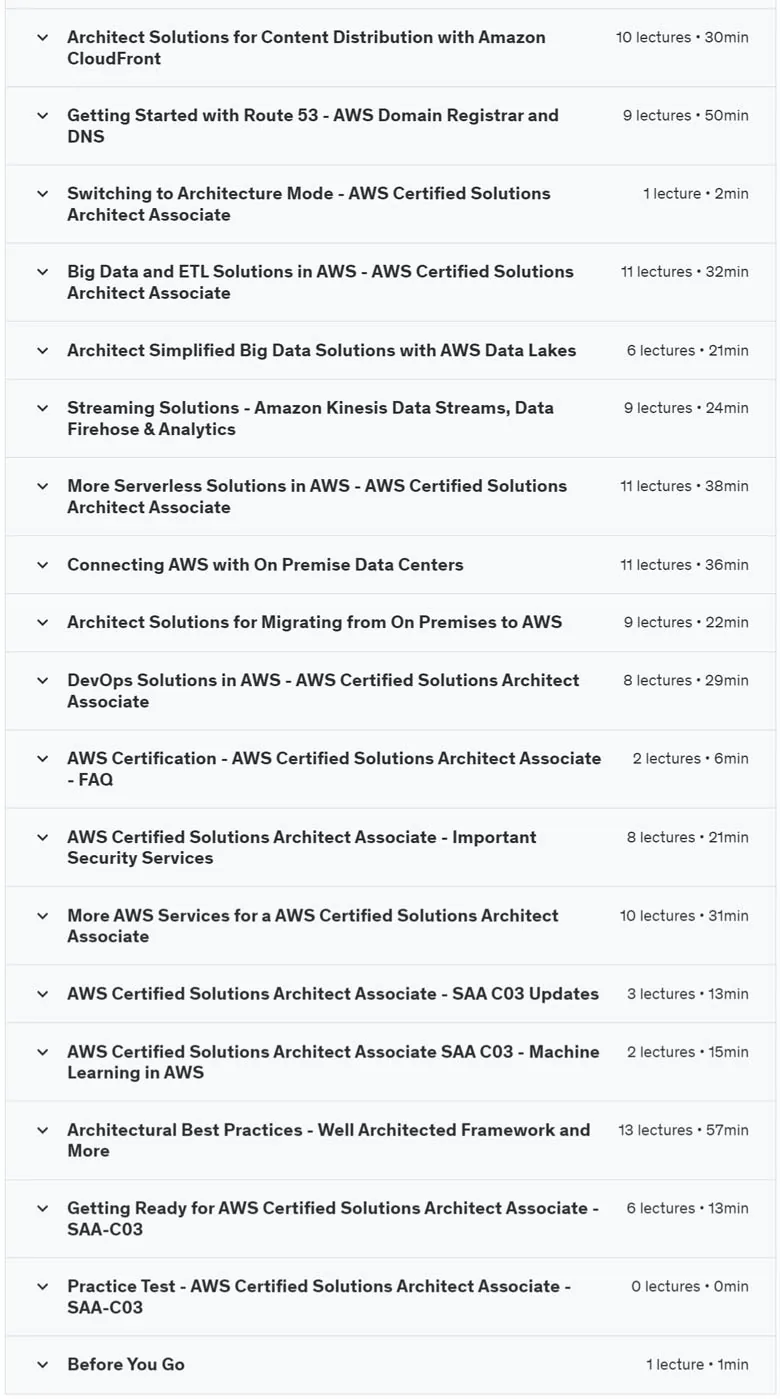
Task: Click chevron next to Big Data and ETL Solutions
Action: click(x=42, y=272)
